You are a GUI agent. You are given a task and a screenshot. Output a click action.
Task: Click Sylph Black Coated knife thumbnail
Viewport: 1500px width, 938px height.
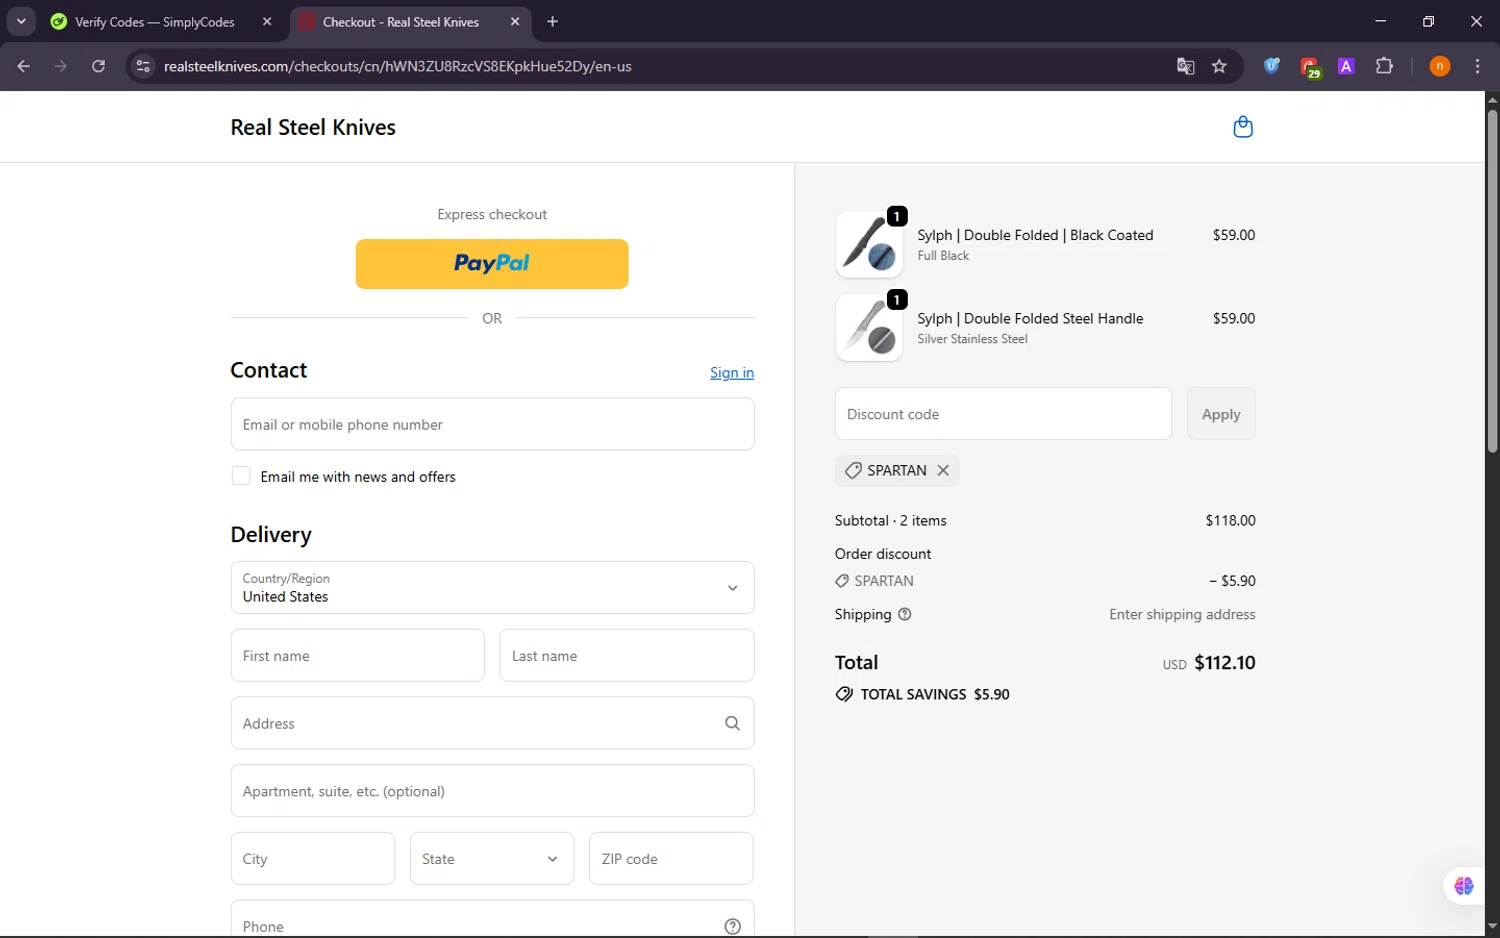point(869,244)
